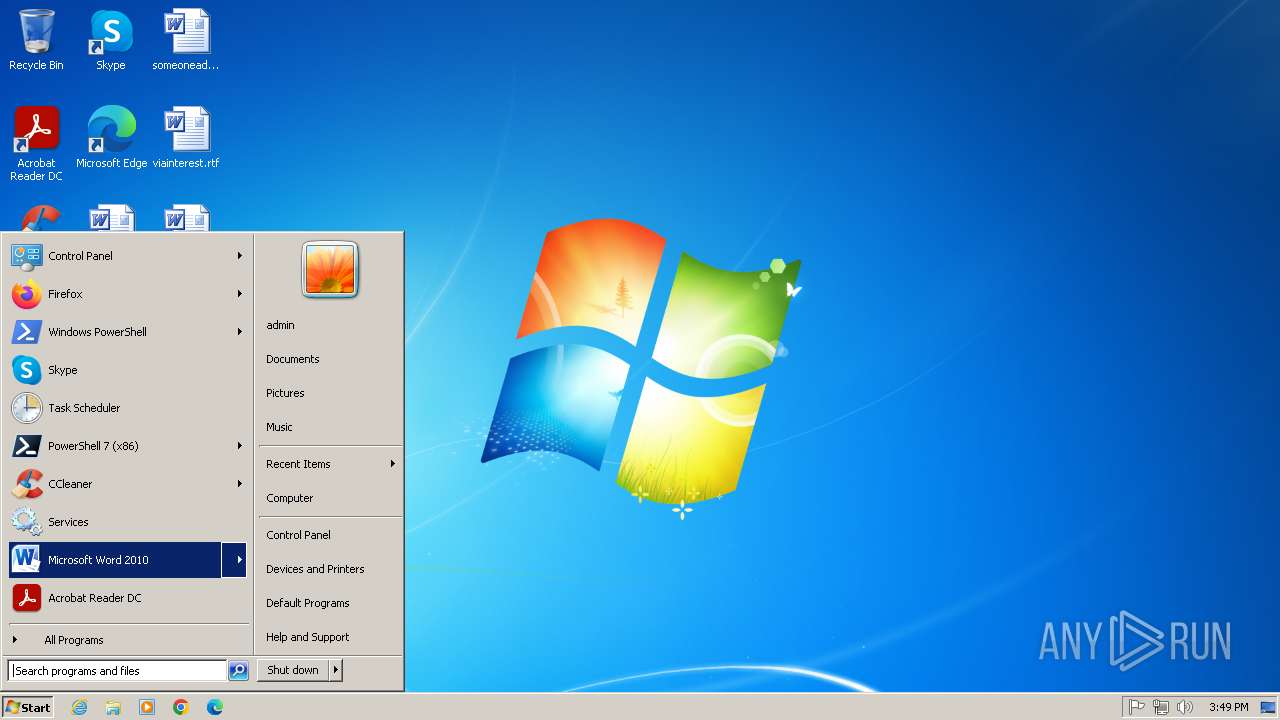
Task: Launch Skype from the Start menu list
Action: 129,370
